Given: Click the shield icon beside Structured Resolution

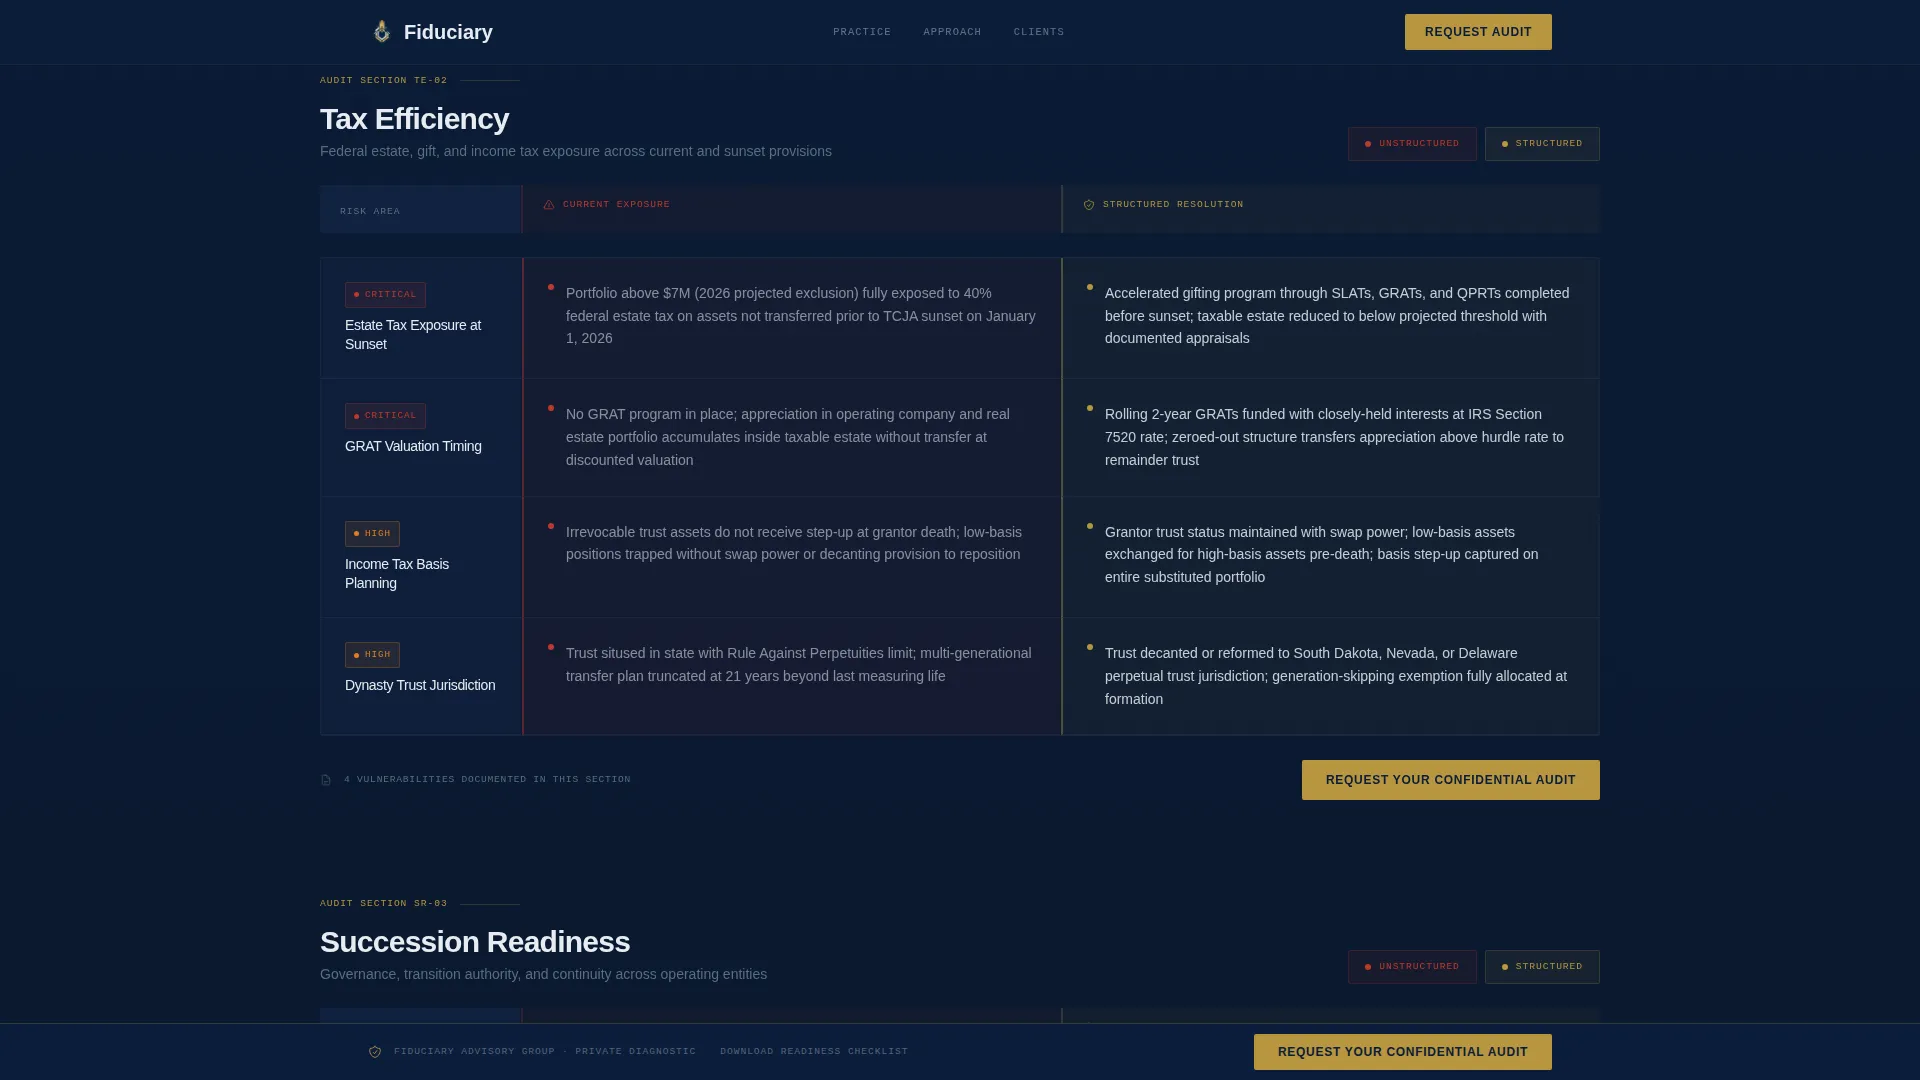Looking at the screenshot, I should (x=1089, y=205).
